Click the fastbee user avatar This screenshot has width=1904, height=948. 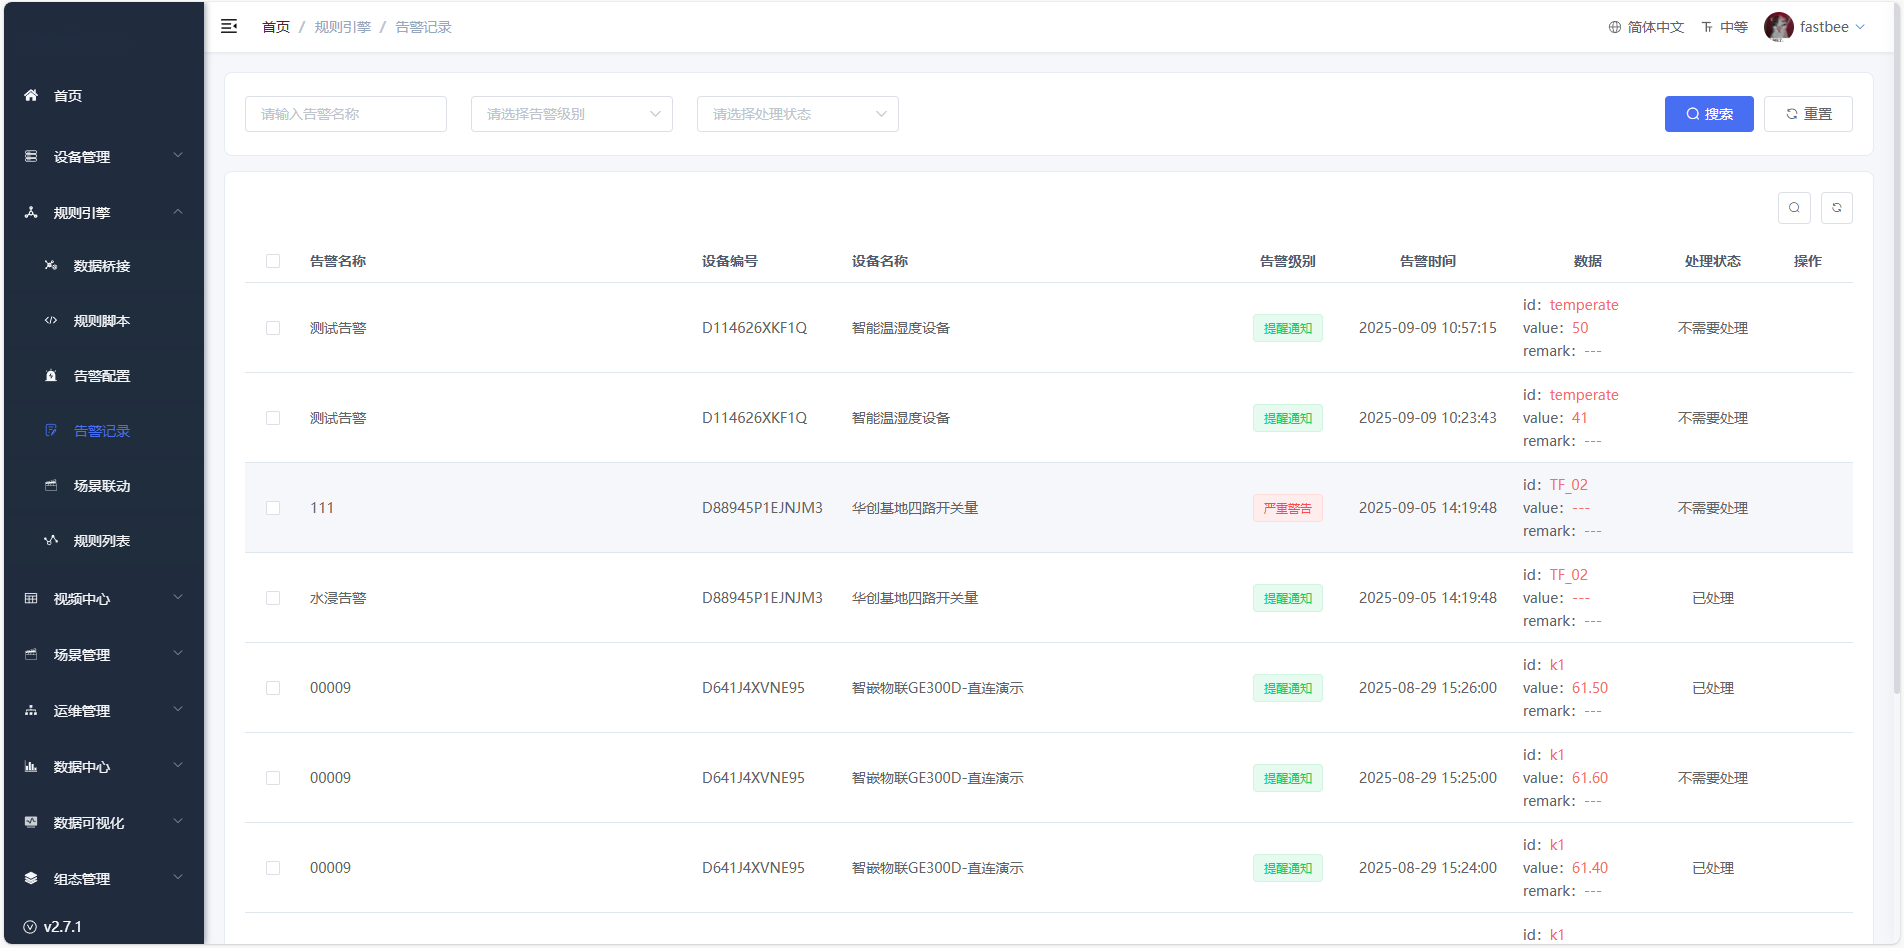pyautogui.click(x=1778, y=27)
